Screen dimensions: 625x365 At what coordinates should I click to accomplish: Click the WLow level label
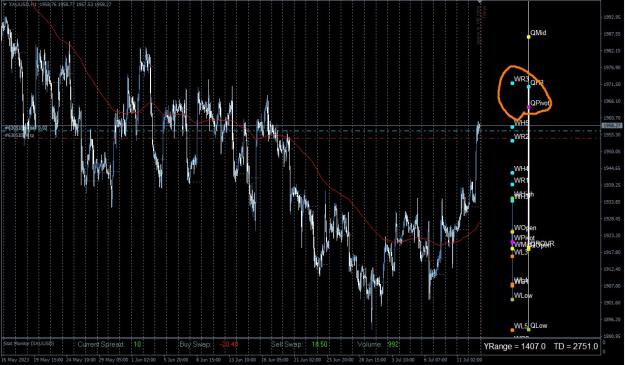(x=523, y=296)
